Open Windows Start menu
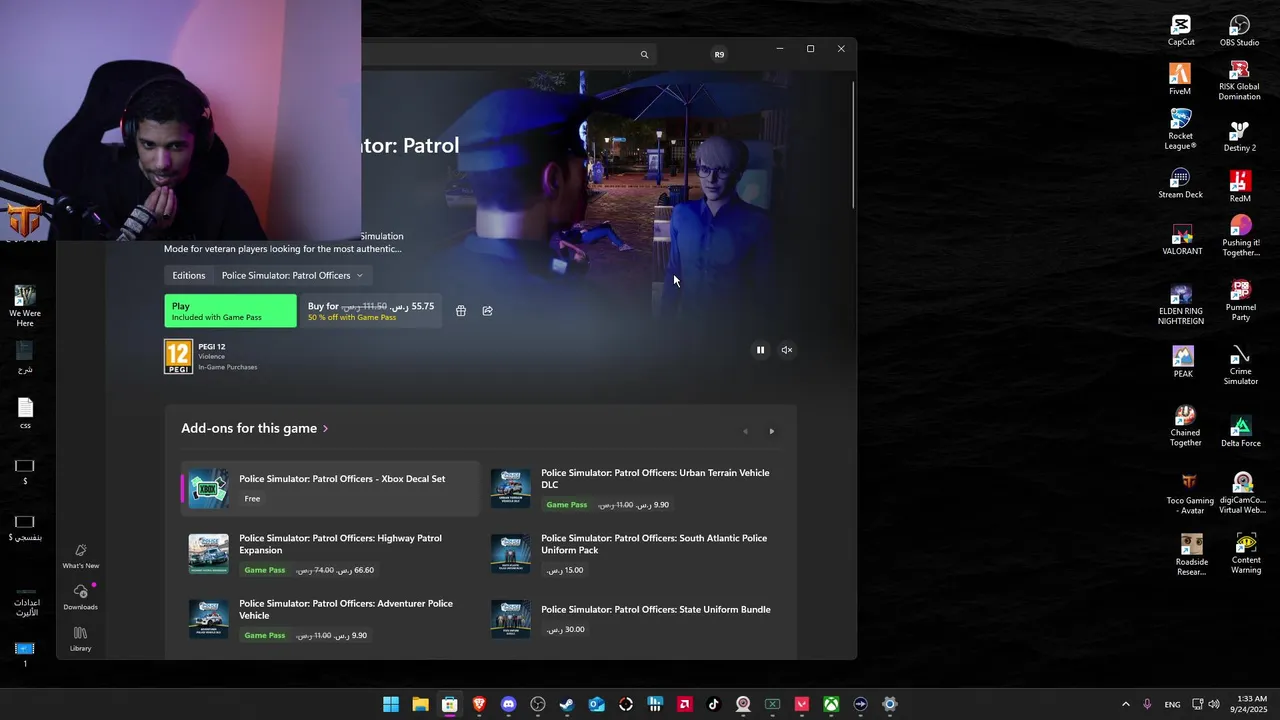 (391, 704)
